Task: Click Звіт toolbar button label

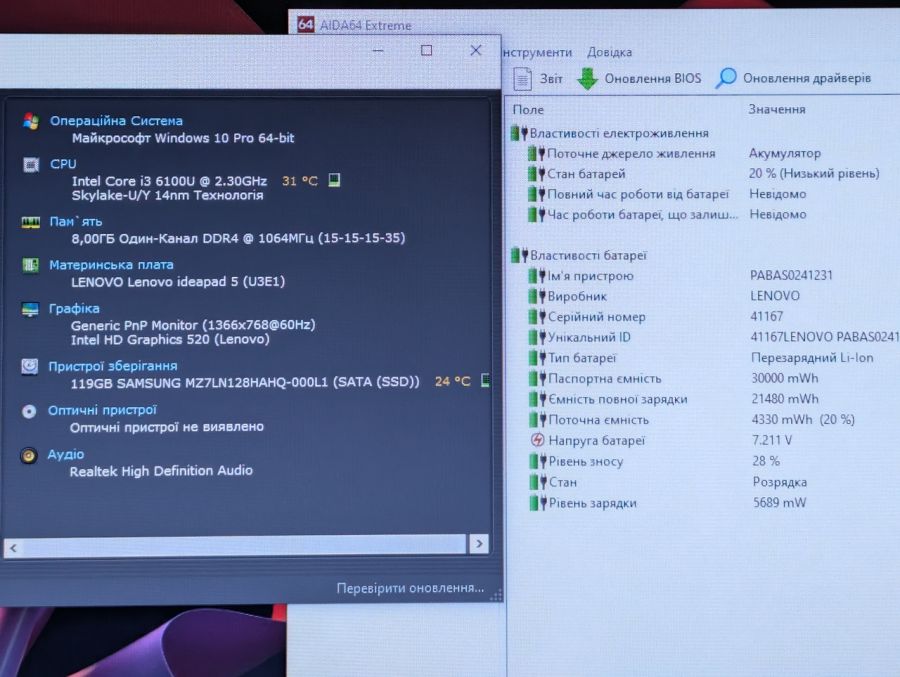Action: click(551, 79)
